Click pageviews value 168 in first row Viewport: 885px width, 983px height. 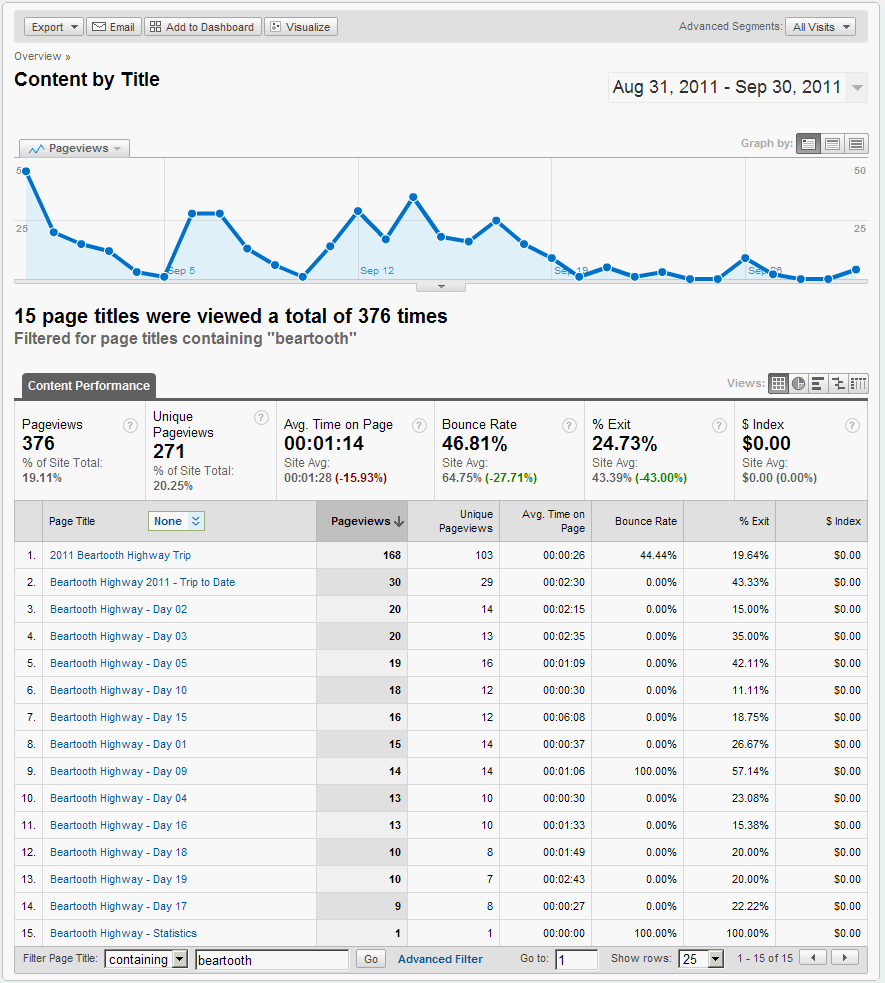392,555
